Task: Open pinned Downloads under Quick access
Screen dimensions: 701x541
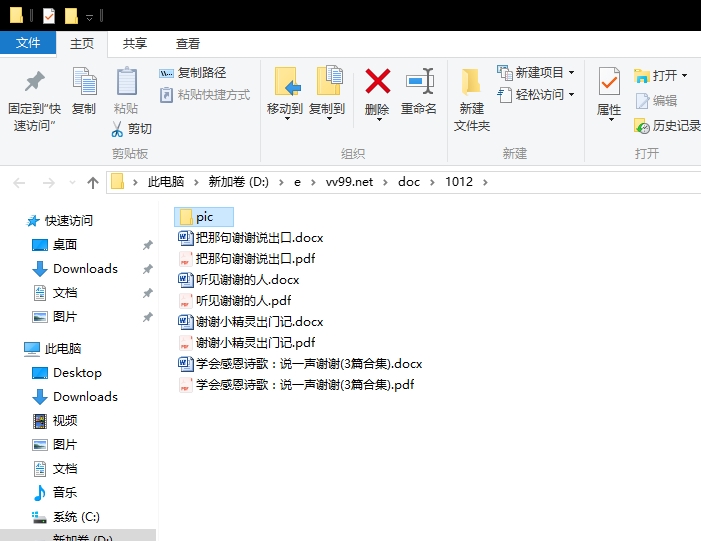Action: [75, 269]
